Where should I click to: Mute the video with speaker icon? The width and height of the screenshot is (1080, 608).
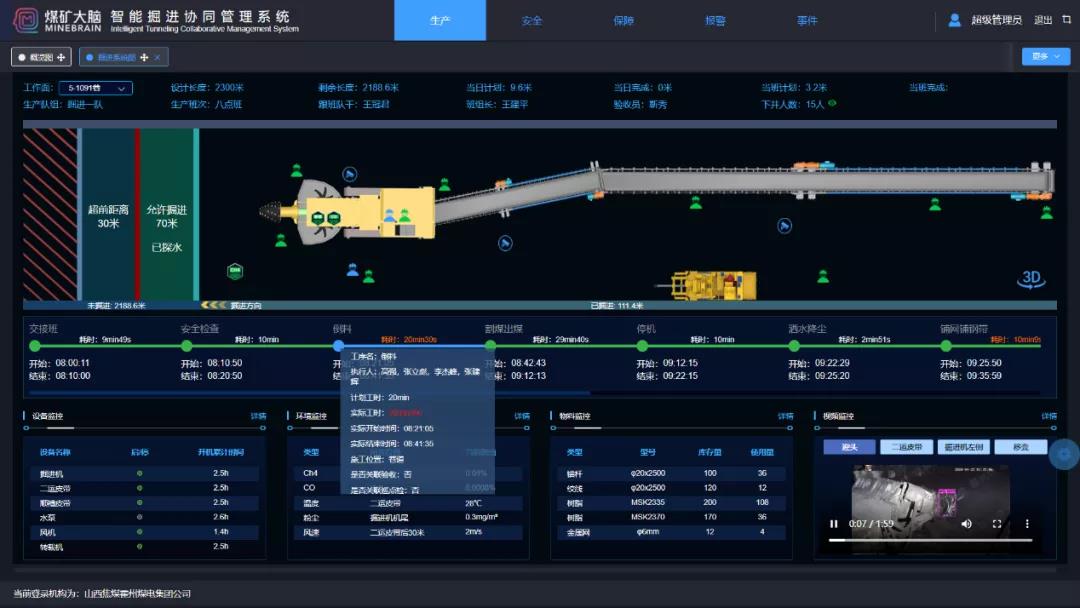[966, 524]
